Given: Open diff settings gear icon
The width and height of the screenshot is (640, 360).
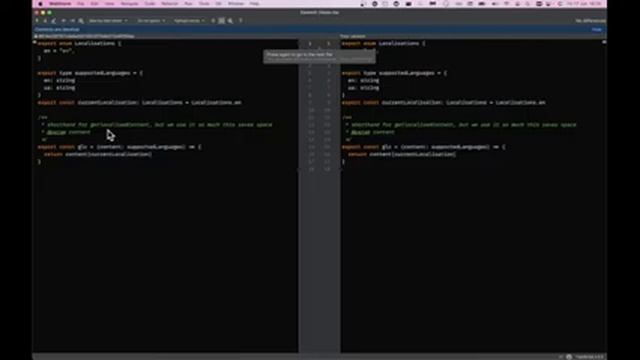Looking at the screenshot, I should click(231, 20).
